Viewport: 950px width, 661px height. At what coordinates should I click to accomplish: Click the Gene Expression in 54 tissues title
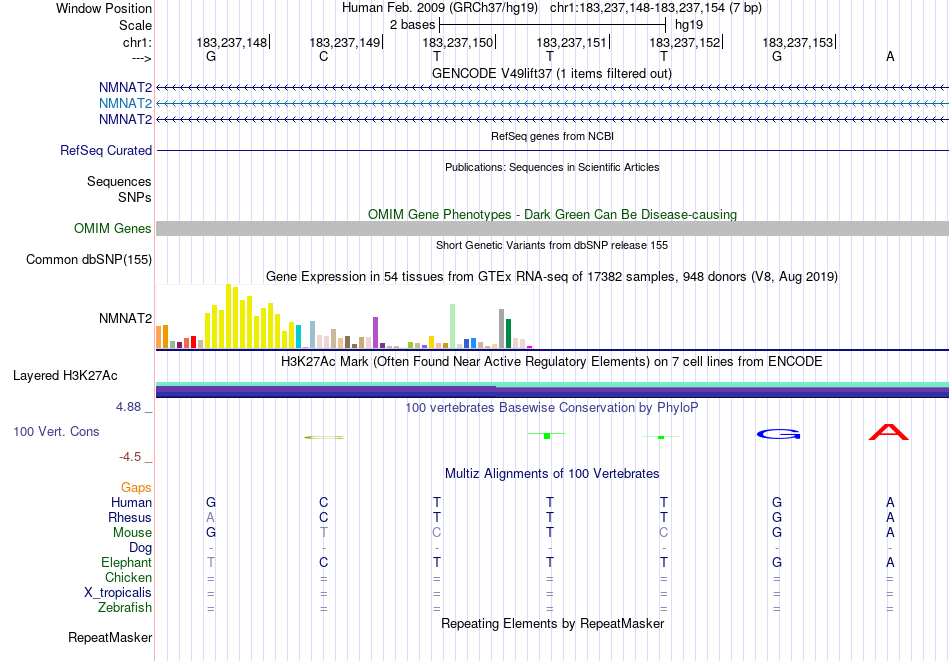tap(552, 276)
